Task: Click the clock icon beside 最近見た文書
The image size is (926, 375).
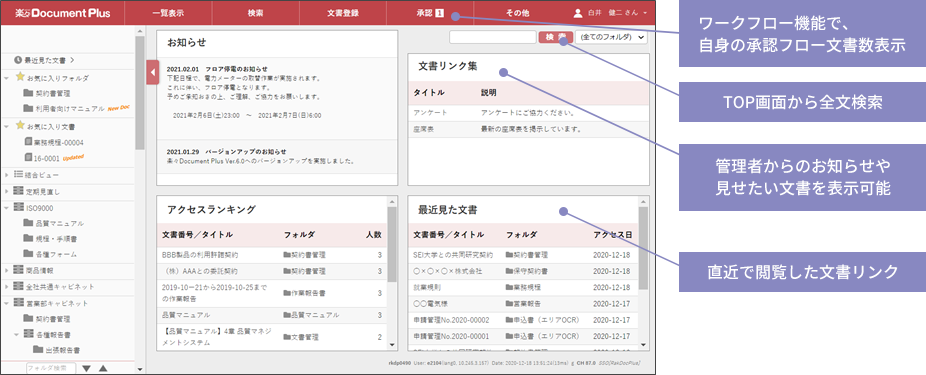Action: [x=18, y=60]
